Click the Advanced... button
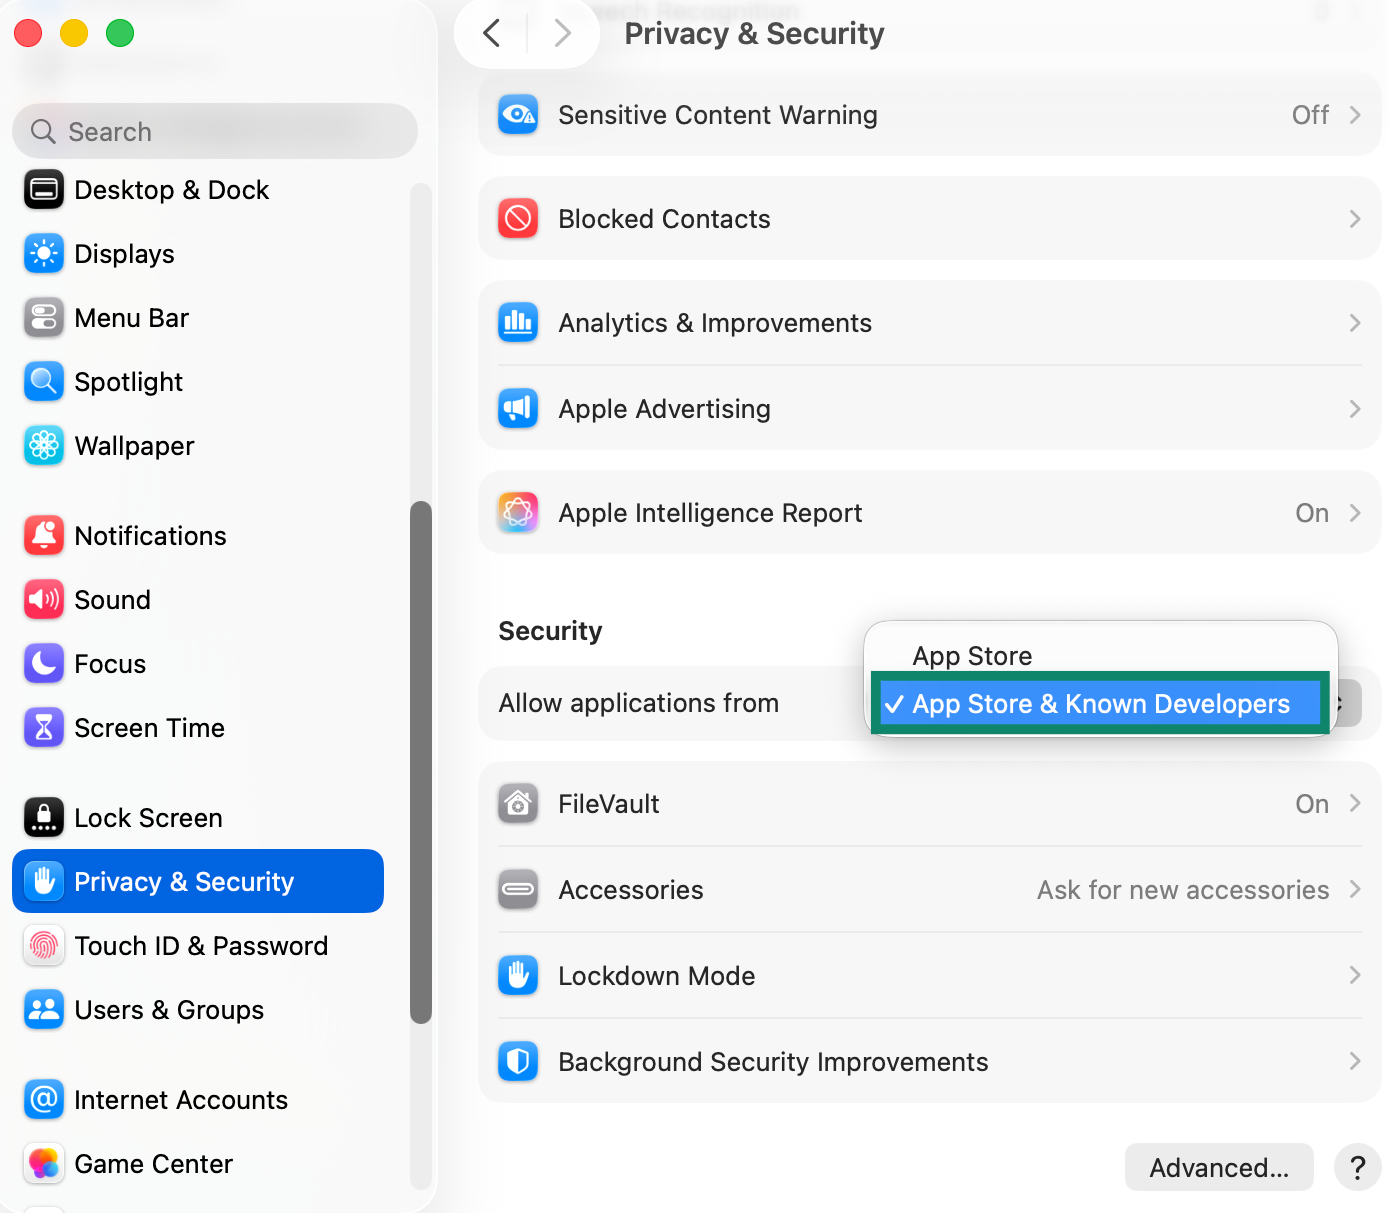Image resolution: width=1388 pixels, height=1213 pixels. pyautogui.click(x=1219, y=1167)
